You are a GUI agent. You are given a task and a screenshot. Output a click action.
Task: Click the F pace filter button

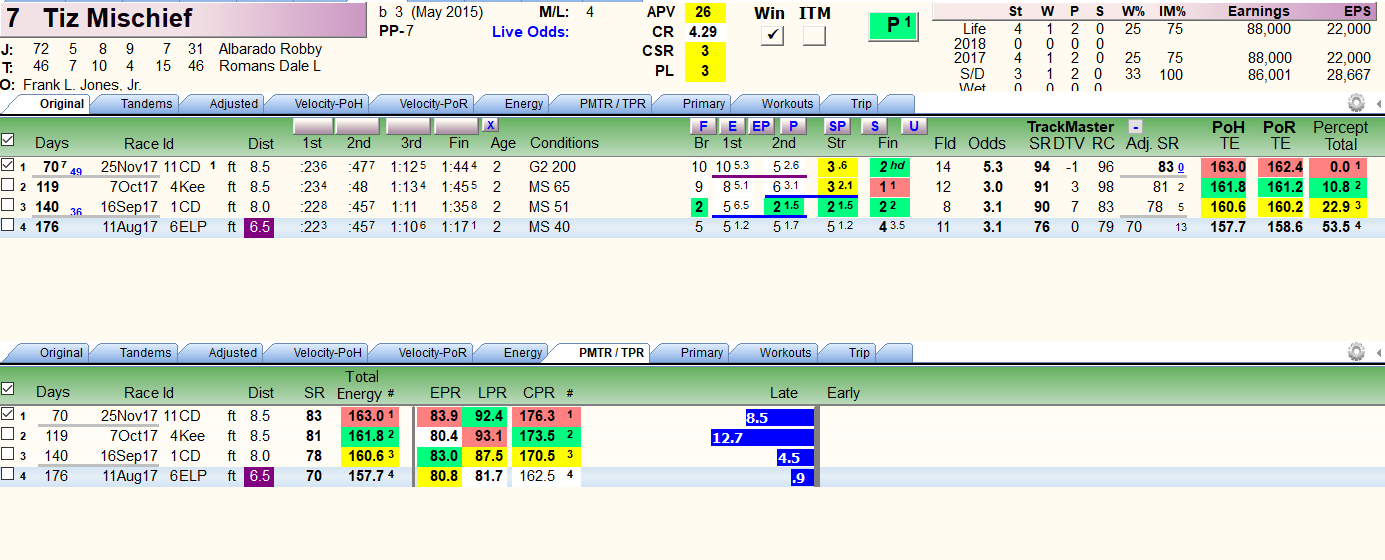coord(703,126)
